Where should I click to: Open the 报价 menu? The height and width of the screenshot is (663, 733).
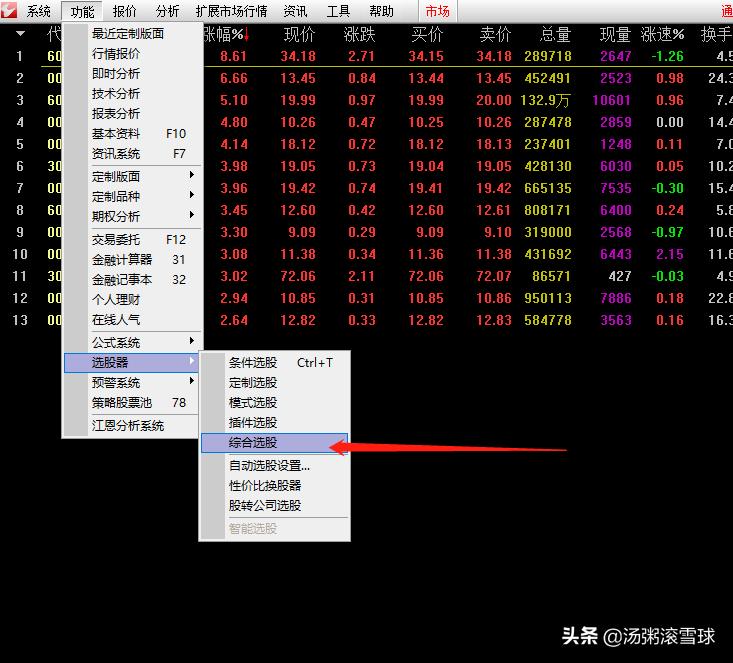click(124, 11)
